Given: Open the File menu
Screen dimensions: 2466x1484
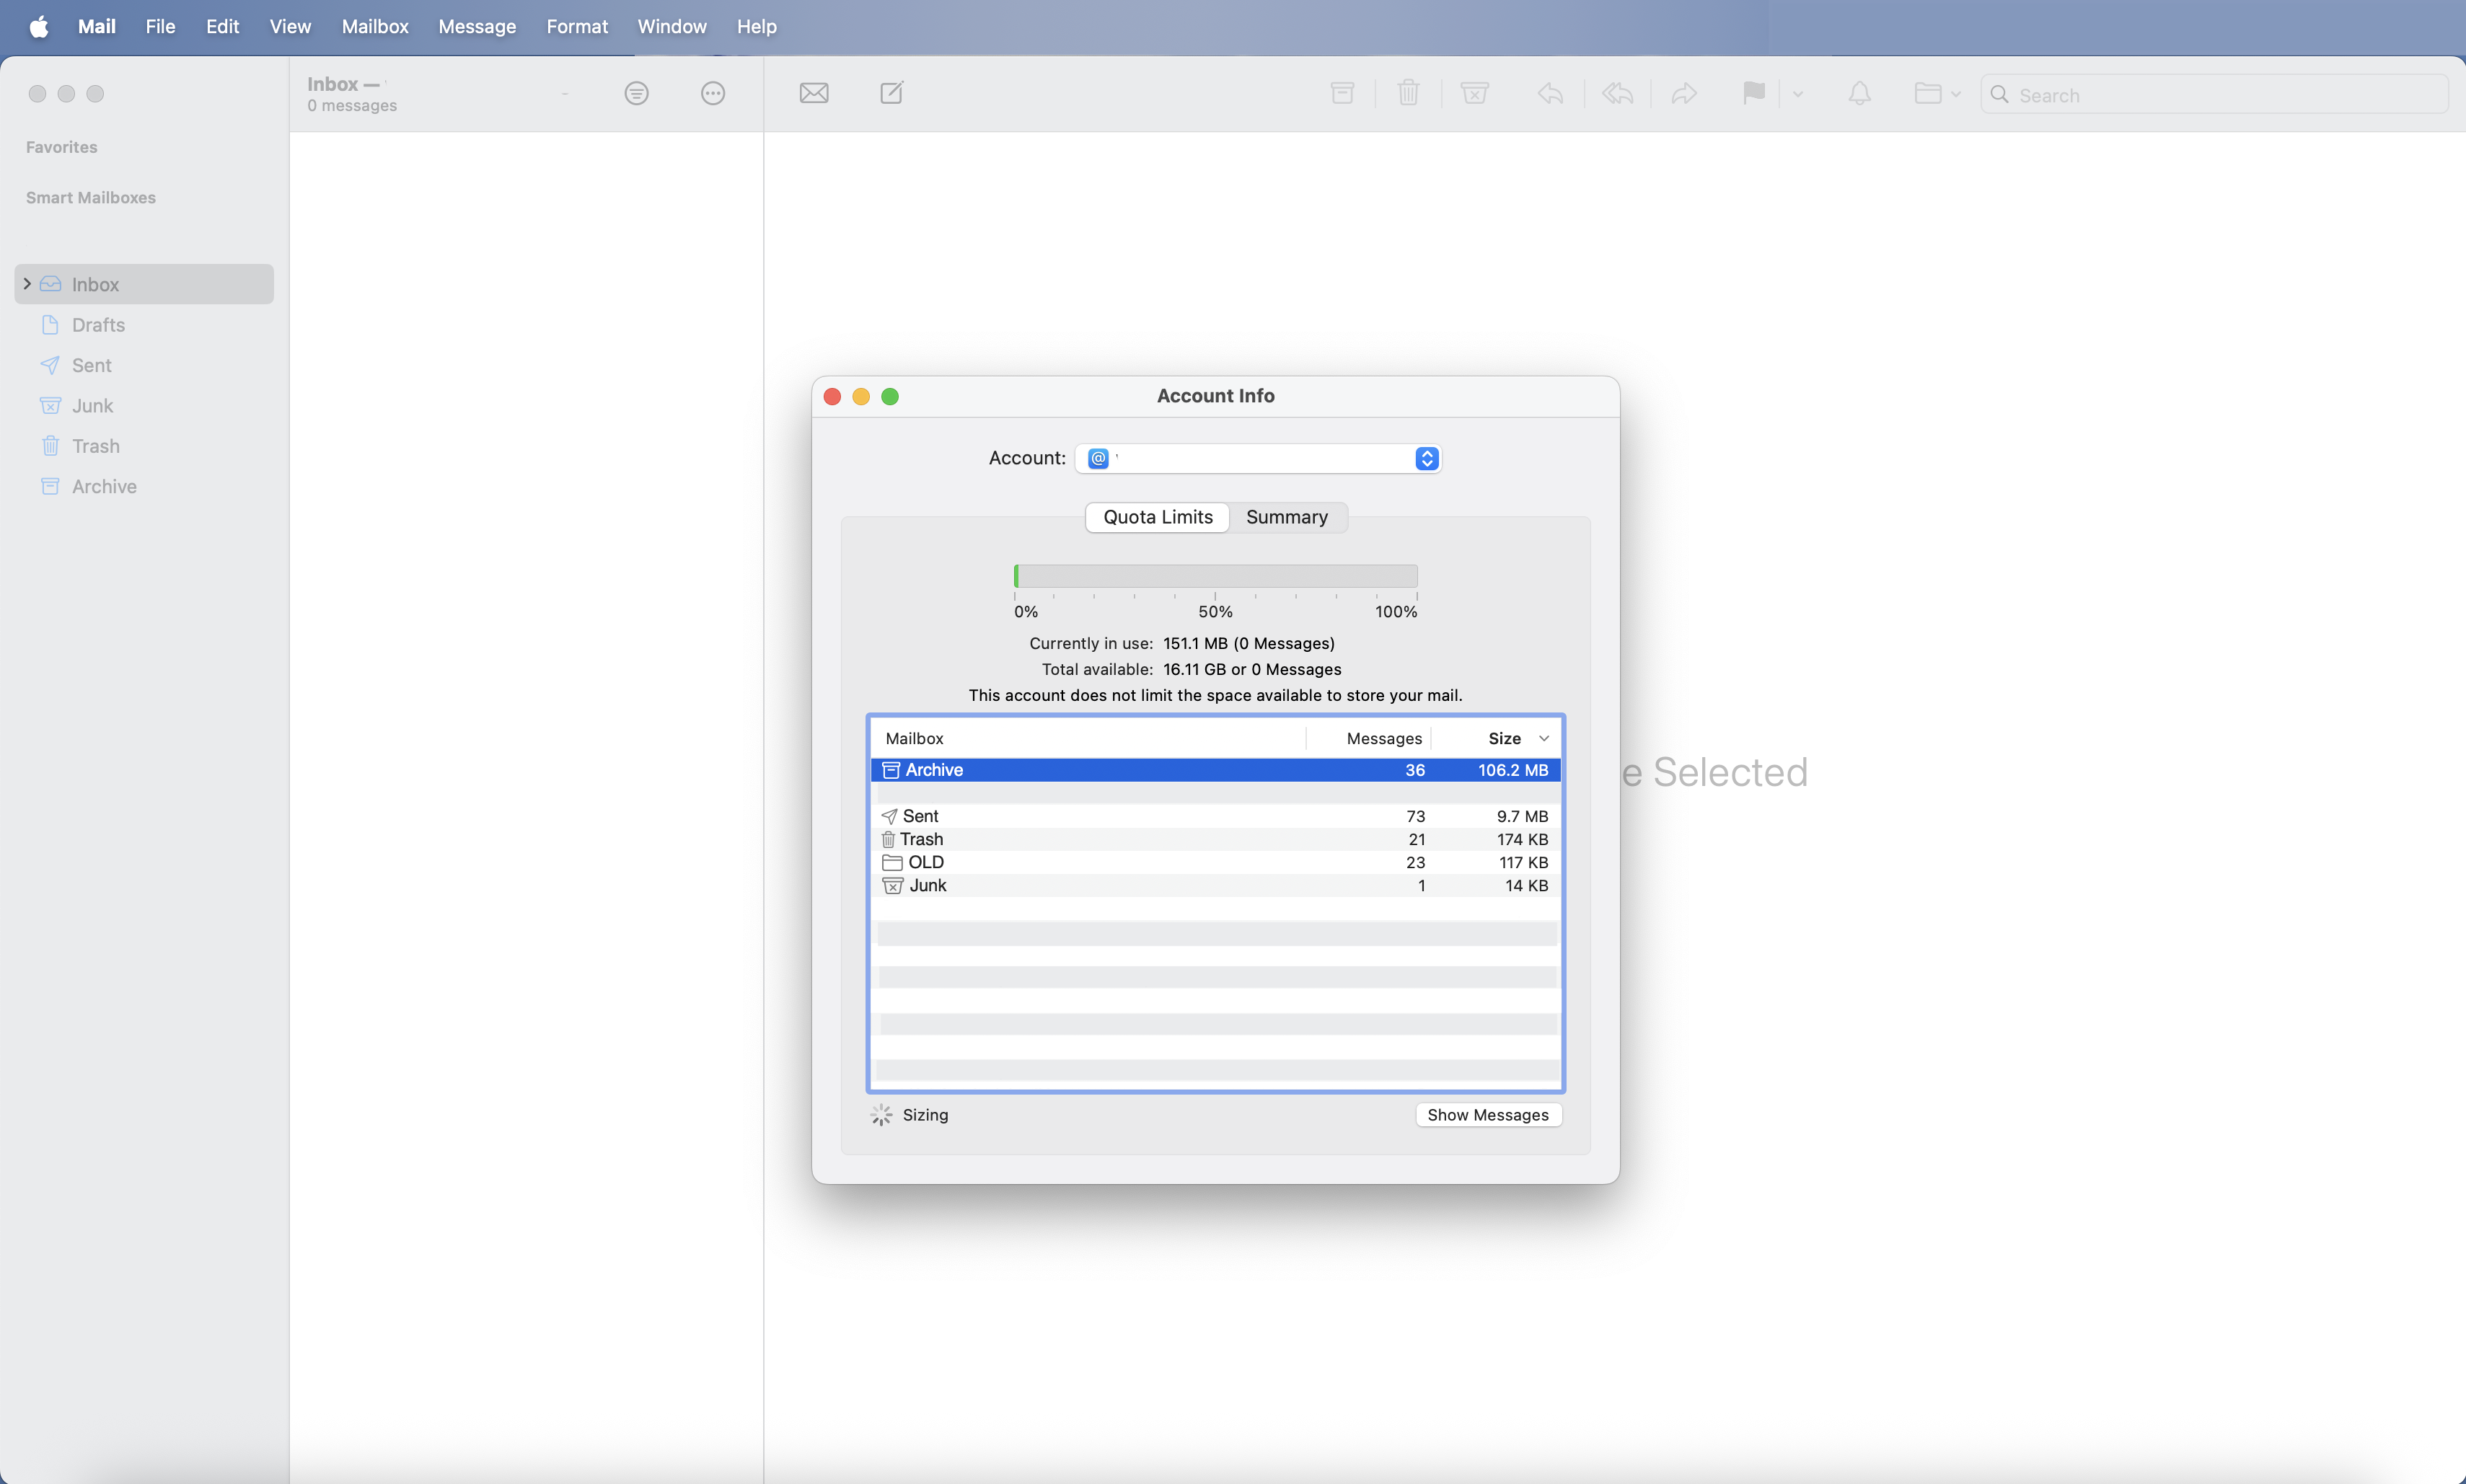Looking at the screenshot, I should (160, 26).
